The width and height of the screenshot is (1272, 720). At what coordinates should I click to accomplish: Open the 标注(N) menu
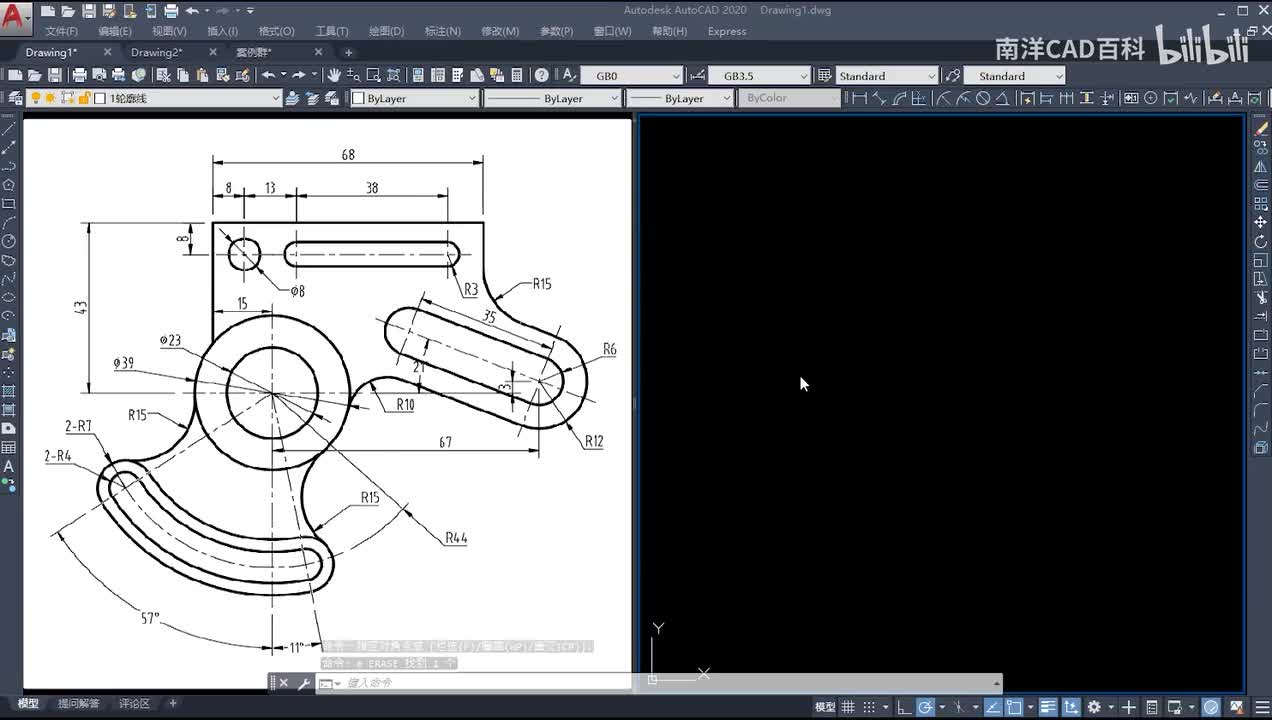[442, 32]
